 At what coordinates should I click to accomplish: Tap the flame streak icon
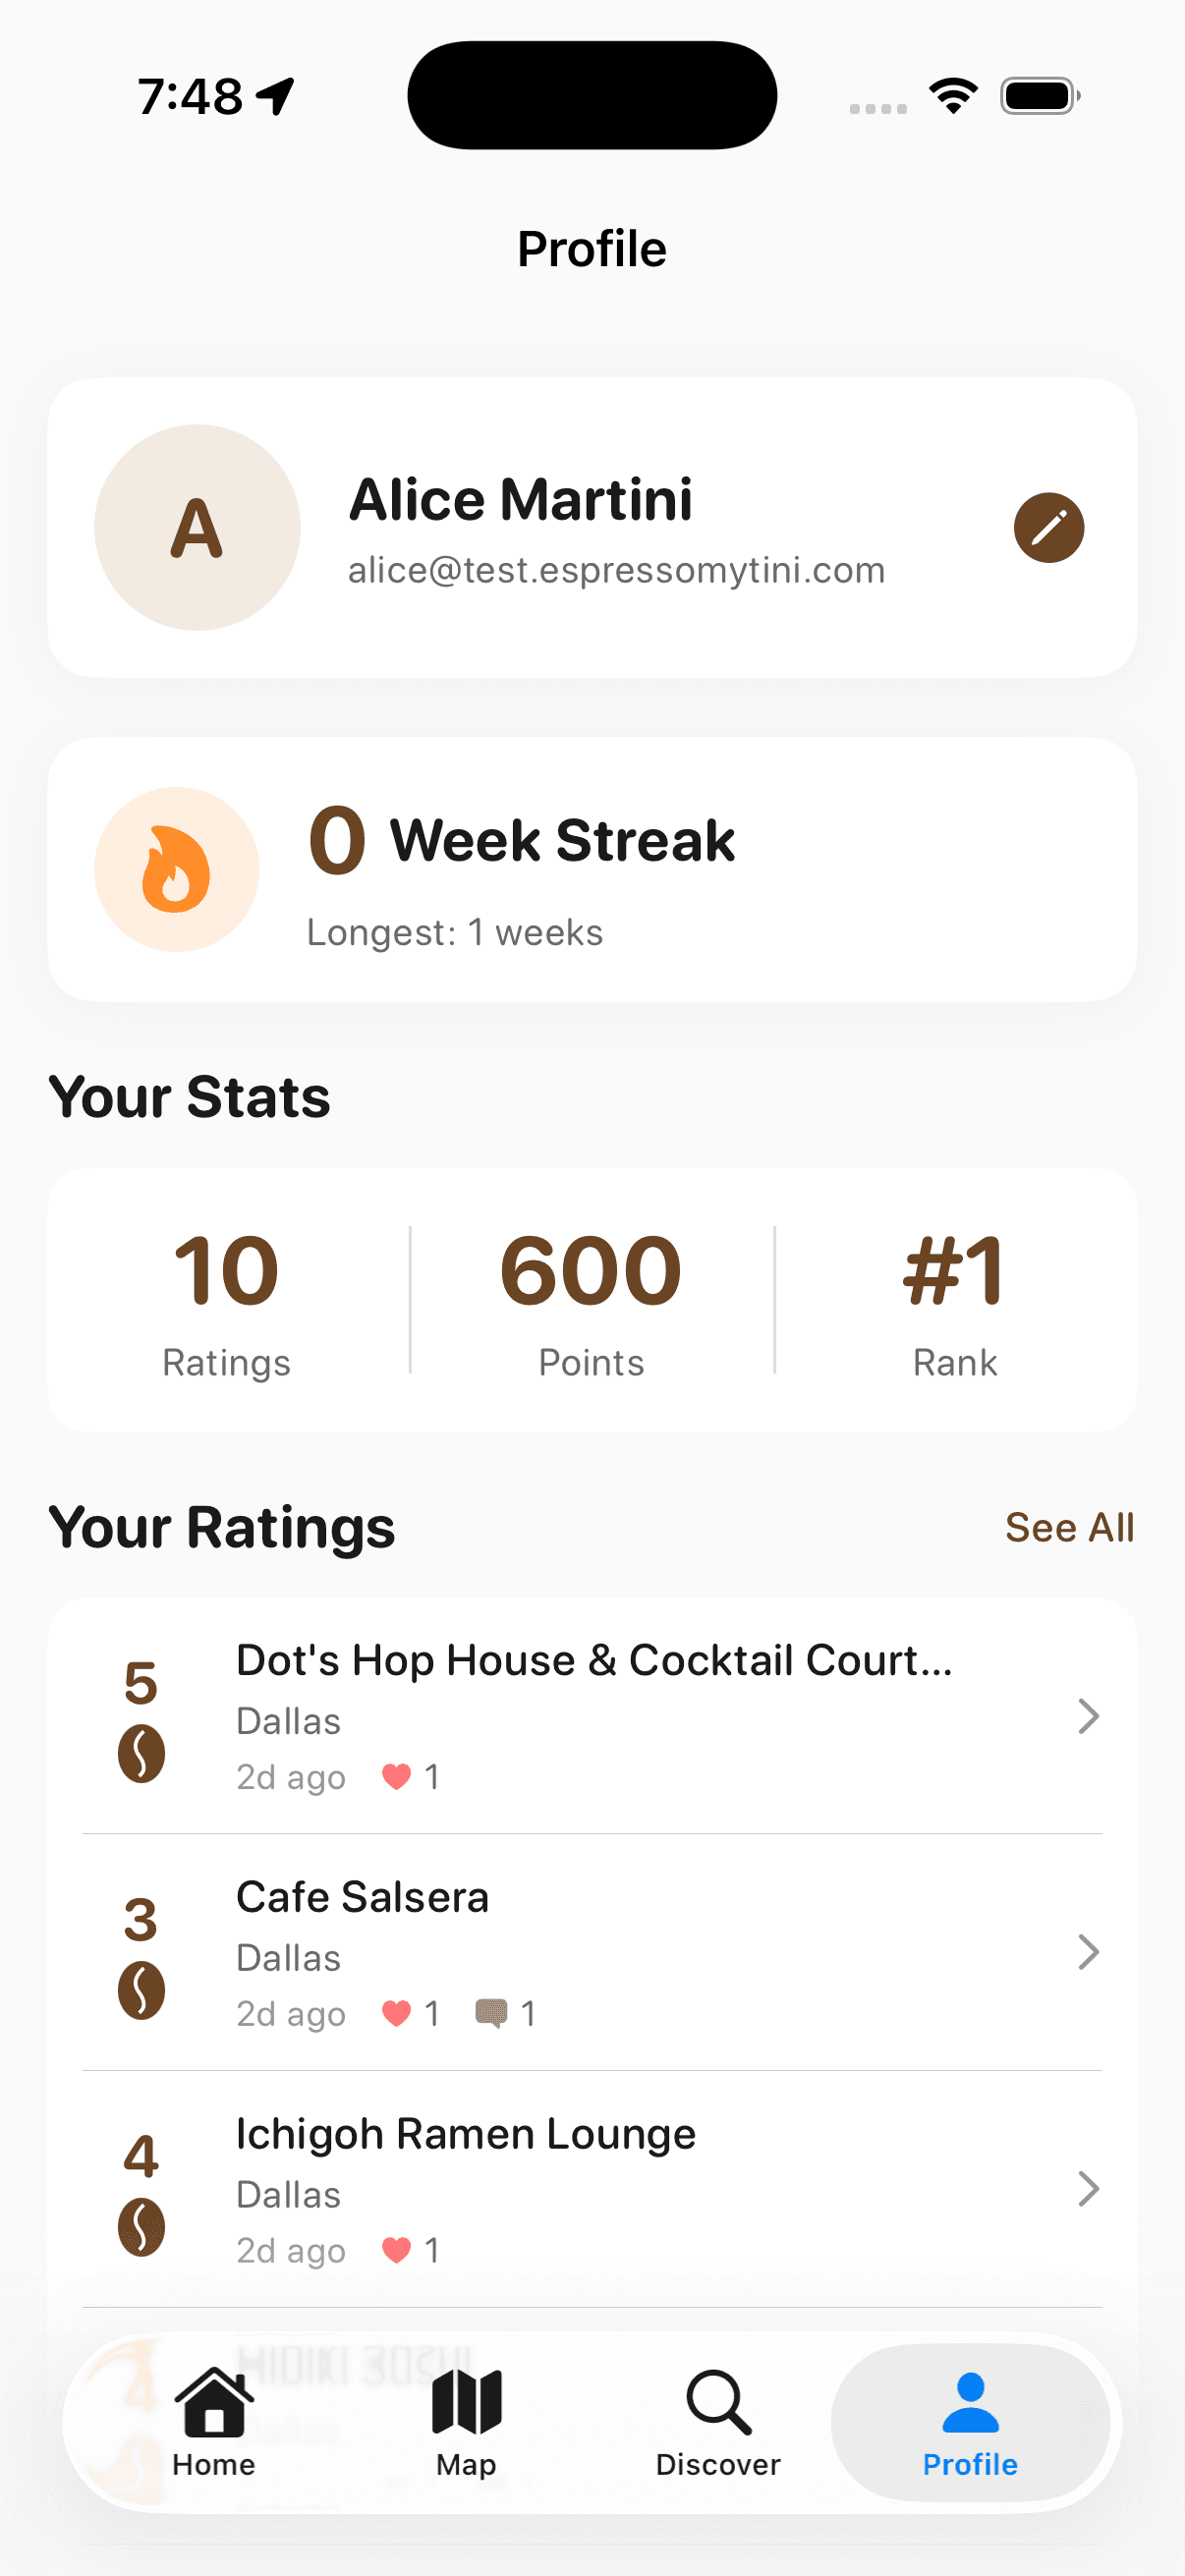(x=176, y=869)
